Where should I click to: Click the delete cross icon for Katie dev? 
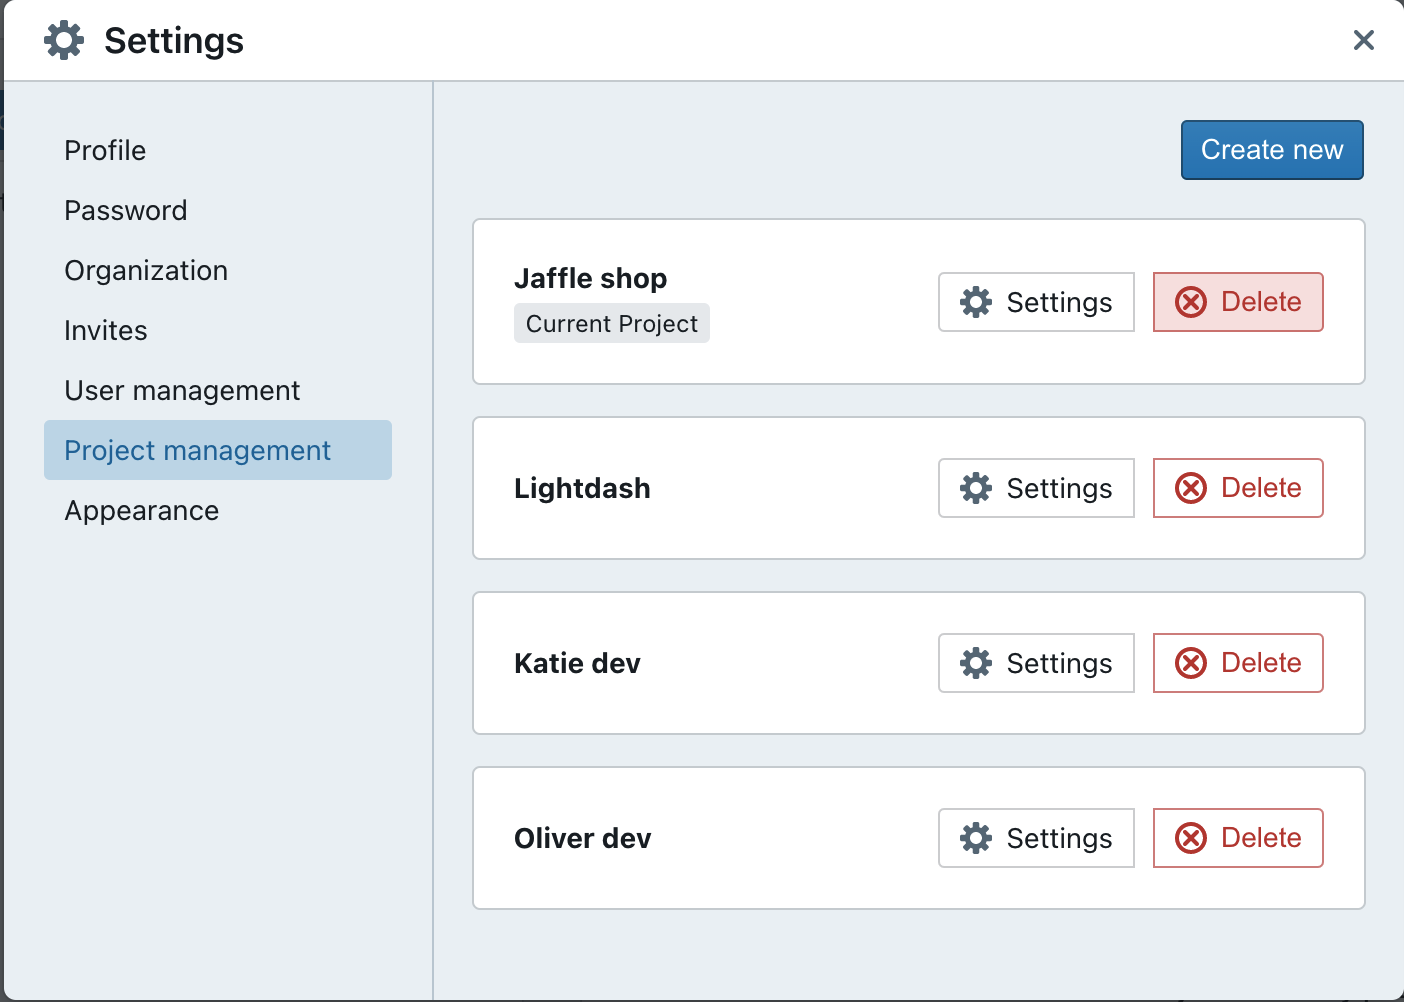pos(1190,663)
